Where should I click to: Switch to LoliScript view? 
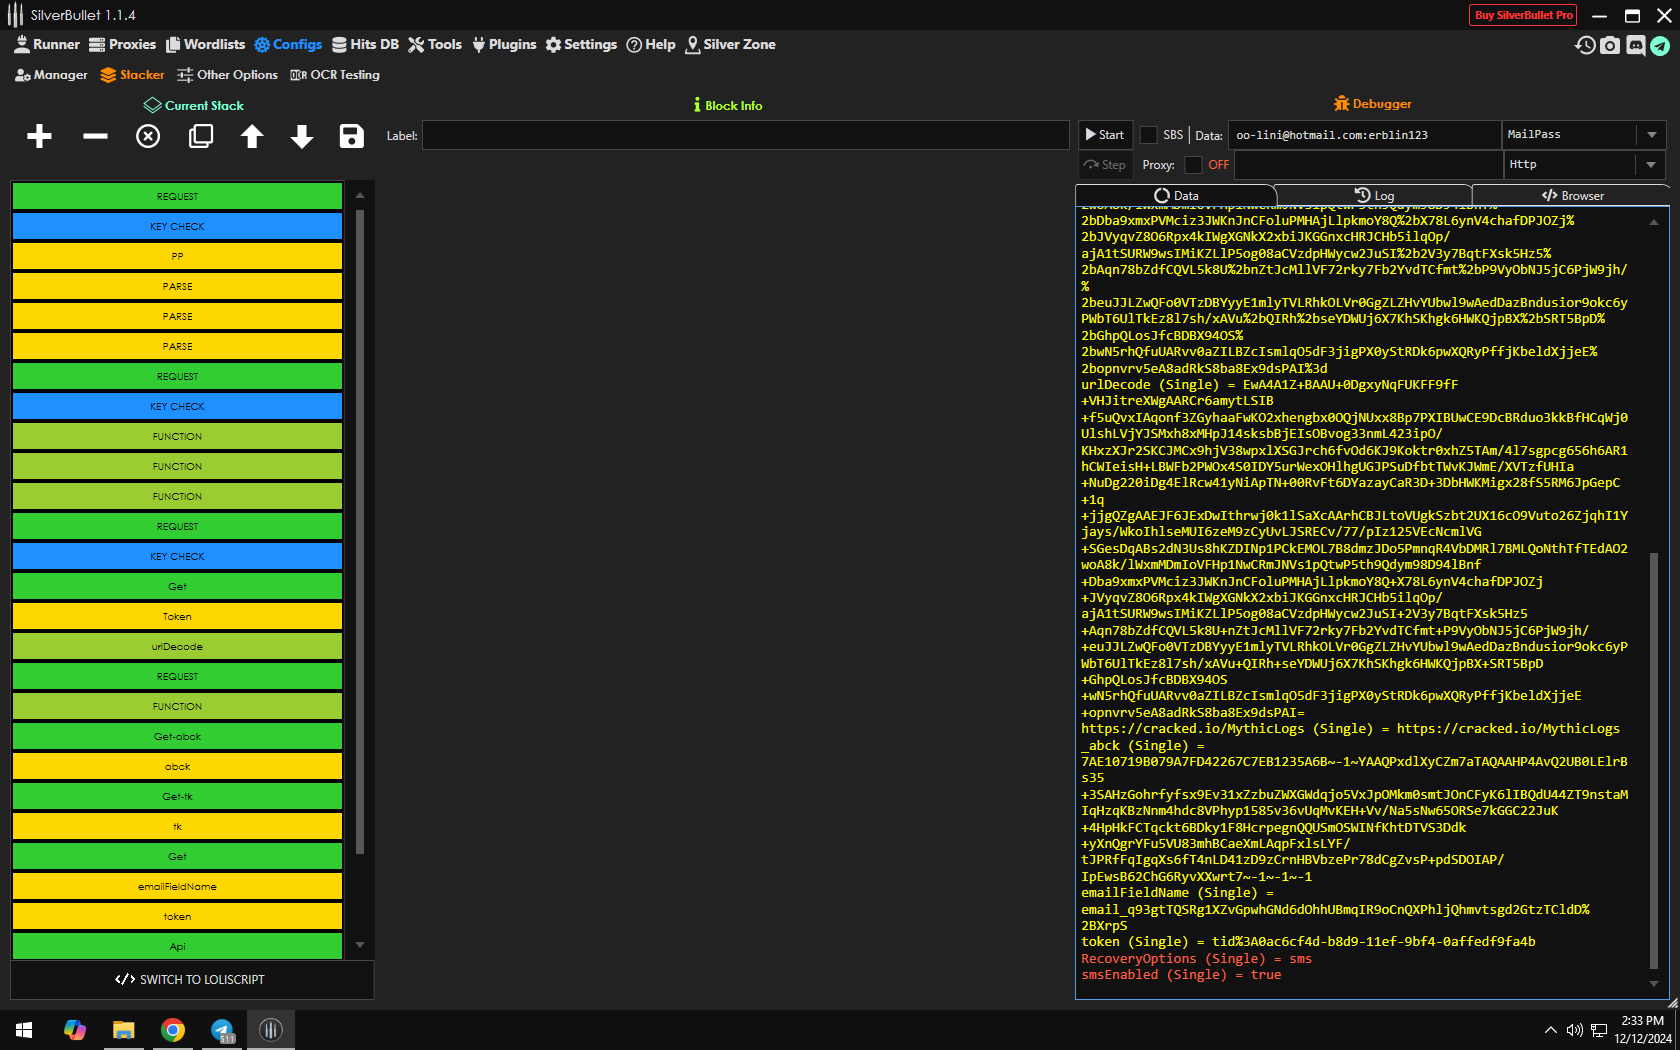(x=192, y=980)
